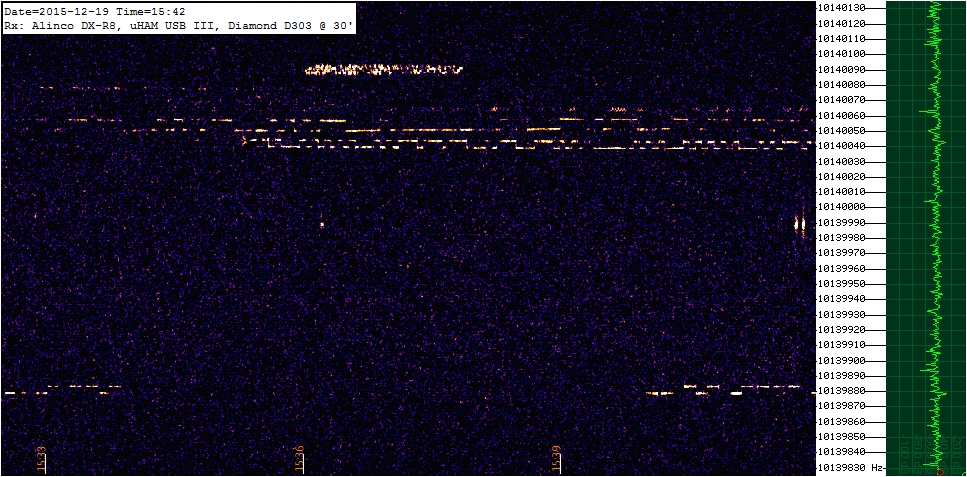Select the 10139890 frequency label

click(843, 376)
